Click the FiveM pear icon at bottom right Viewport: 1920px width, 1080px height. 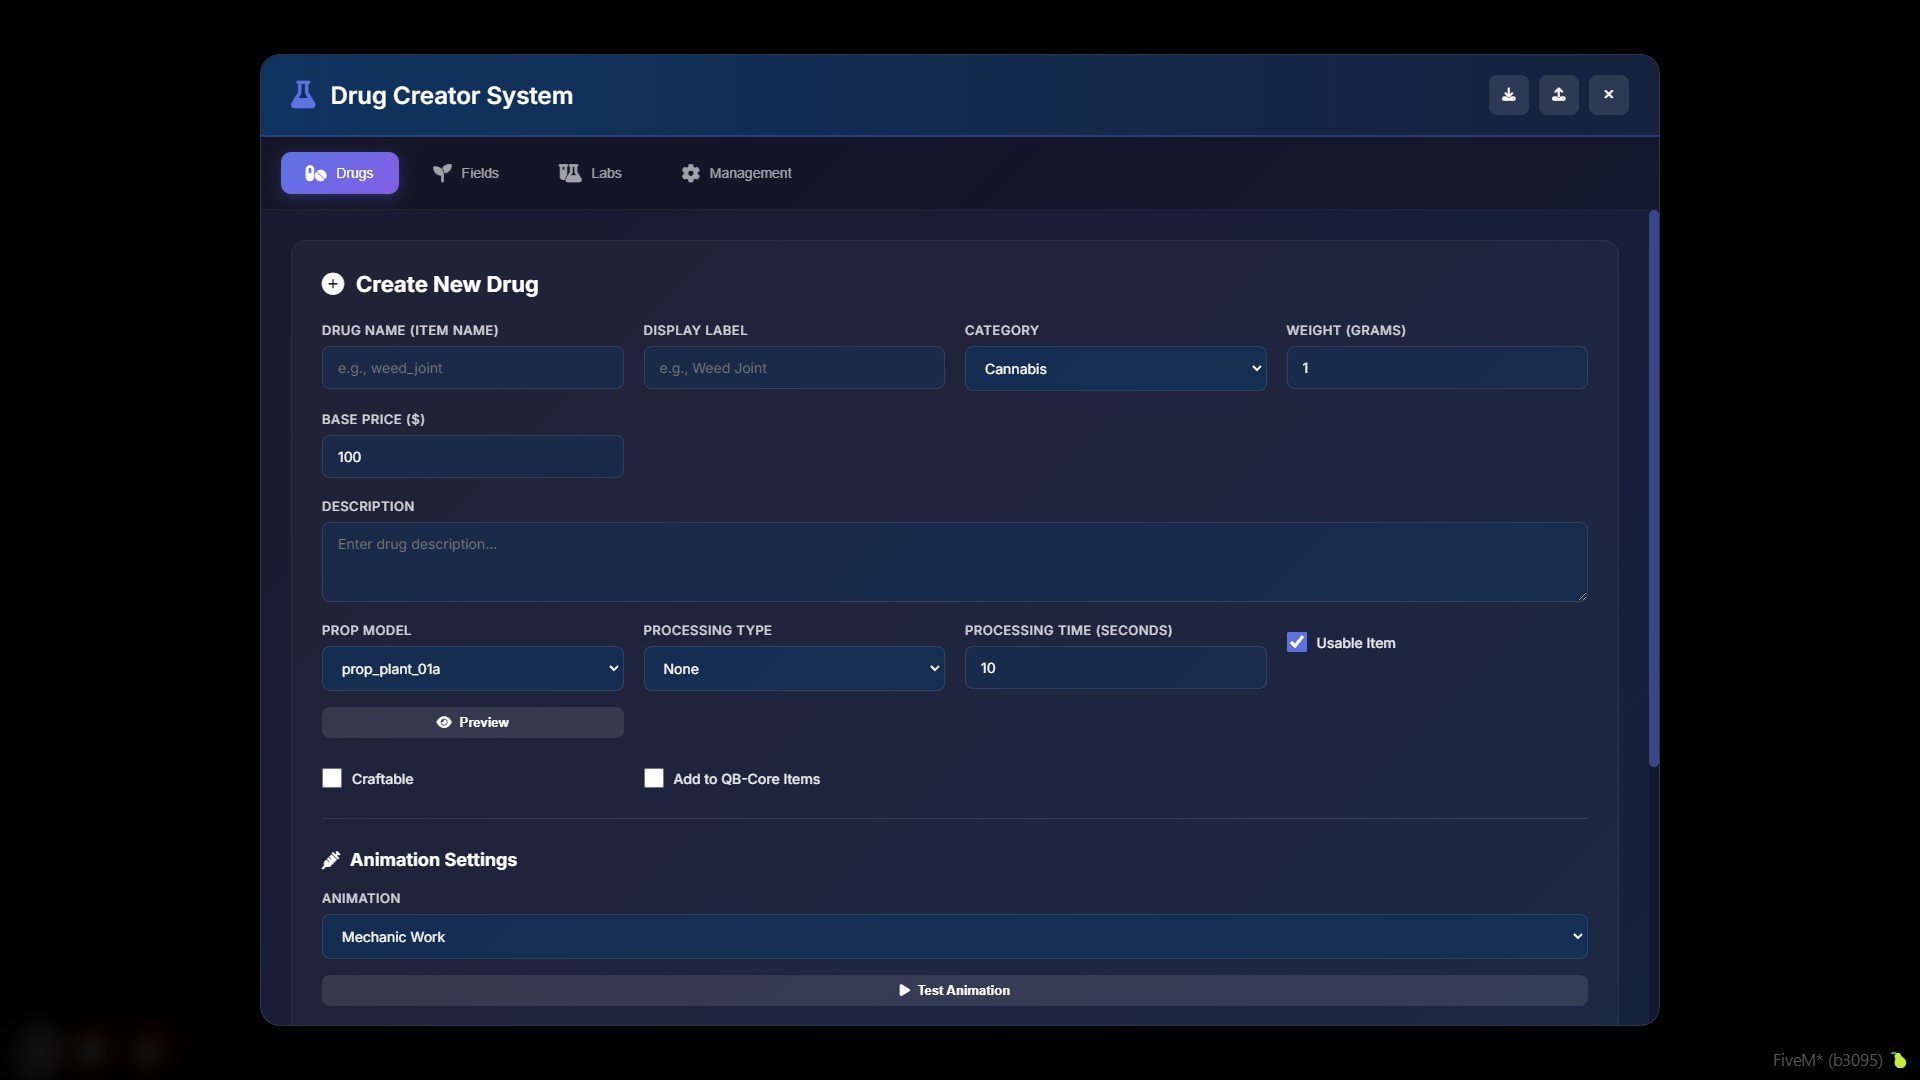click(x=1898, y=1060)
